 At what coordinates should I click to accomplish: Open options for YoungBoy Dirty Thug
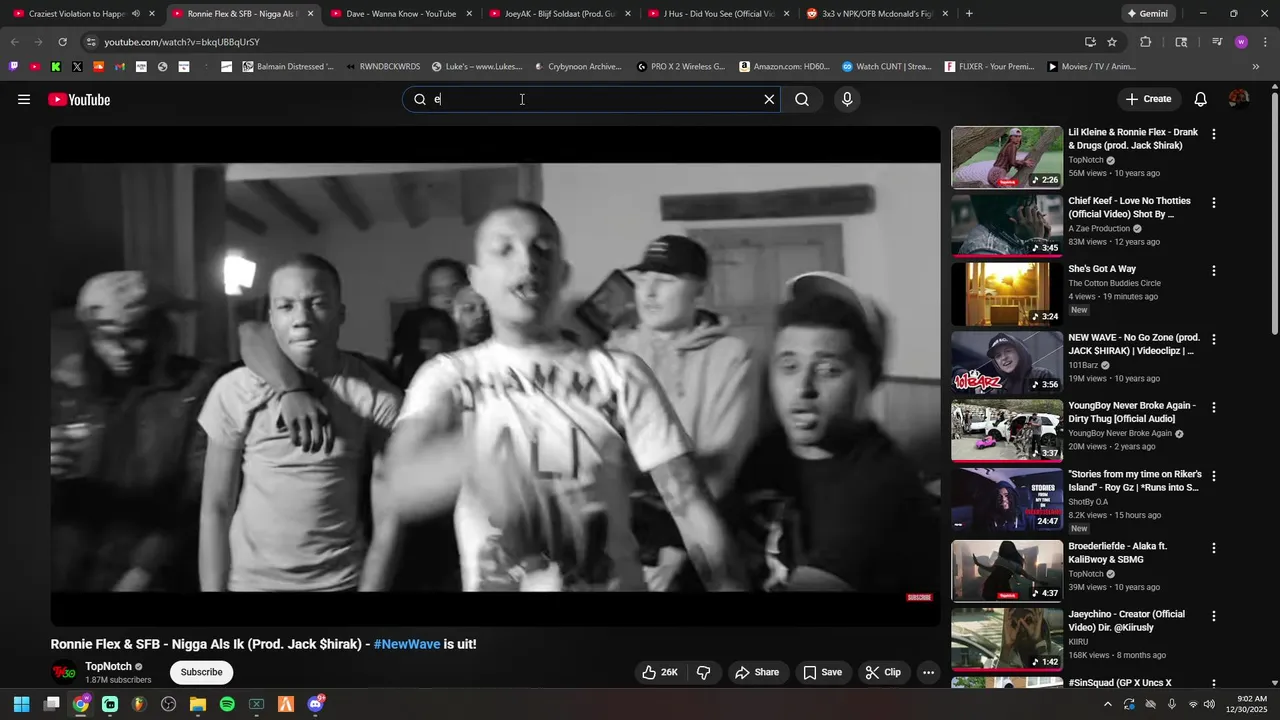pos(1214,407)
